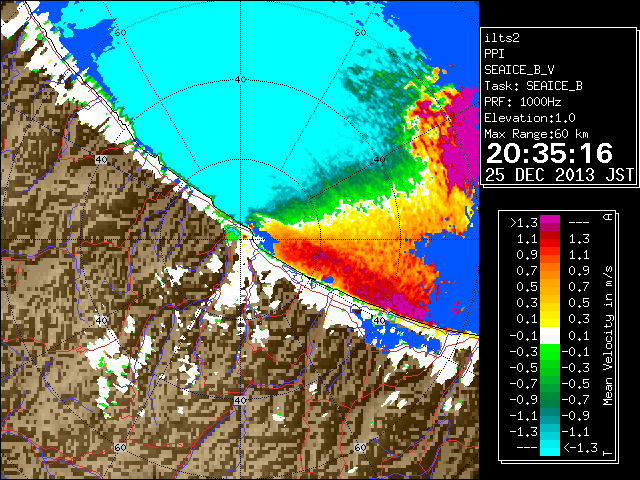Click "0.5" in the legend's left column
The width and height of the screenshot is (640, 480).
point(527,287)
